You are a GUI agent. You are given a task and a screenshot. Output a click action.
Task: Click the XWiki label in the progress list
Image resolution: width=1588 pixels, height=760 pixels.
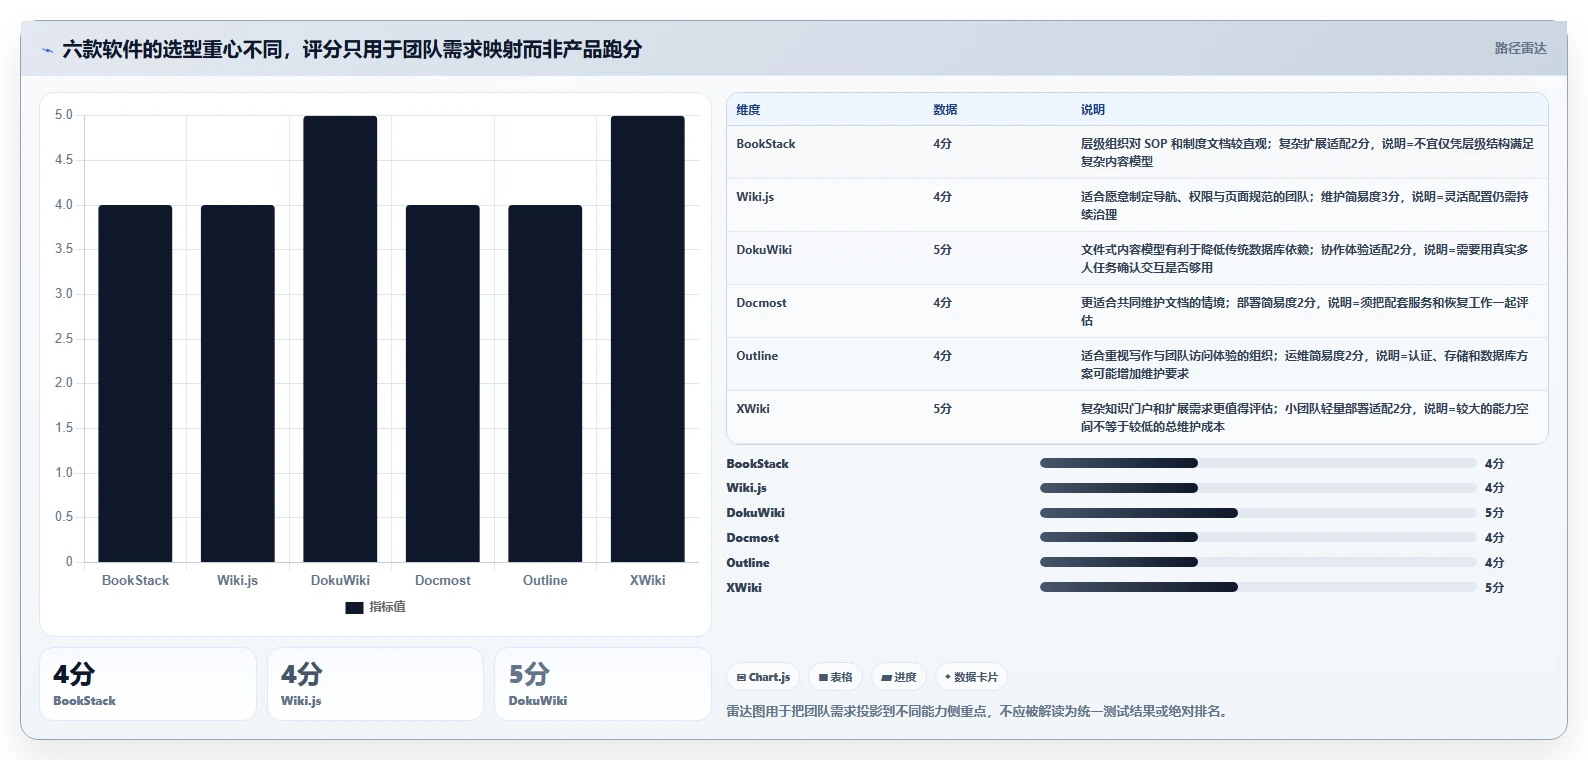coord(744,588)
